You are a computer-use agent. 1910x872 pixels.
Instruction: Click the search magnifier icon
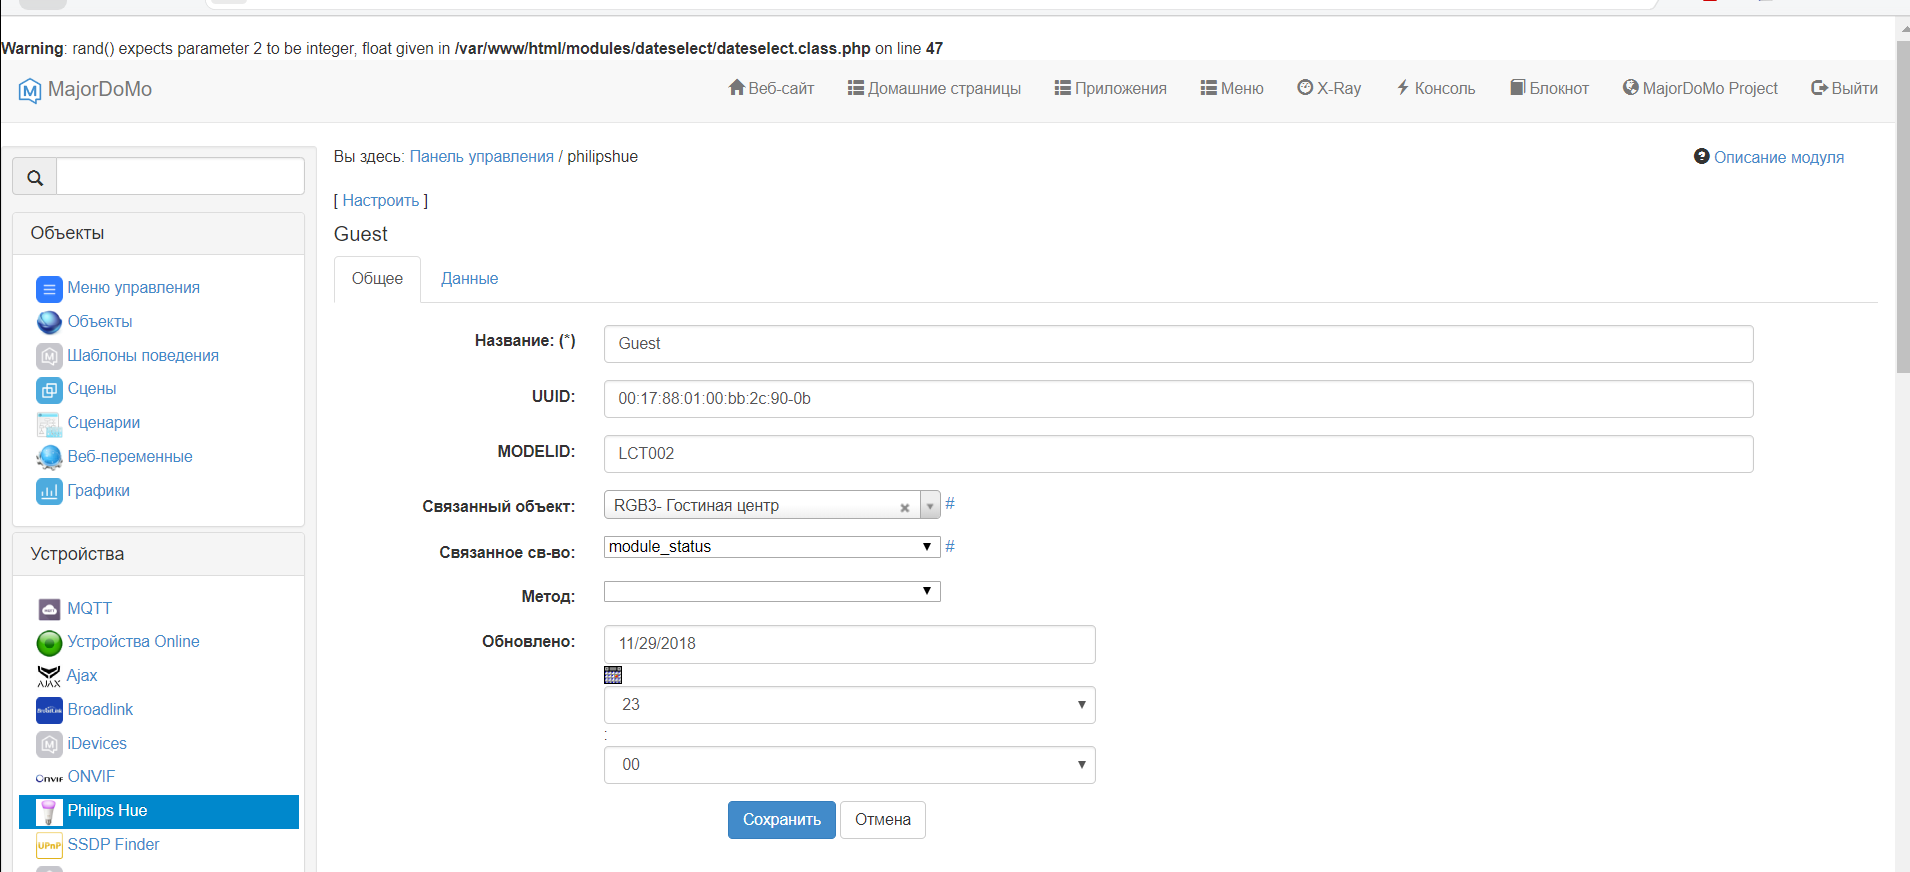(x=35, y=177)
